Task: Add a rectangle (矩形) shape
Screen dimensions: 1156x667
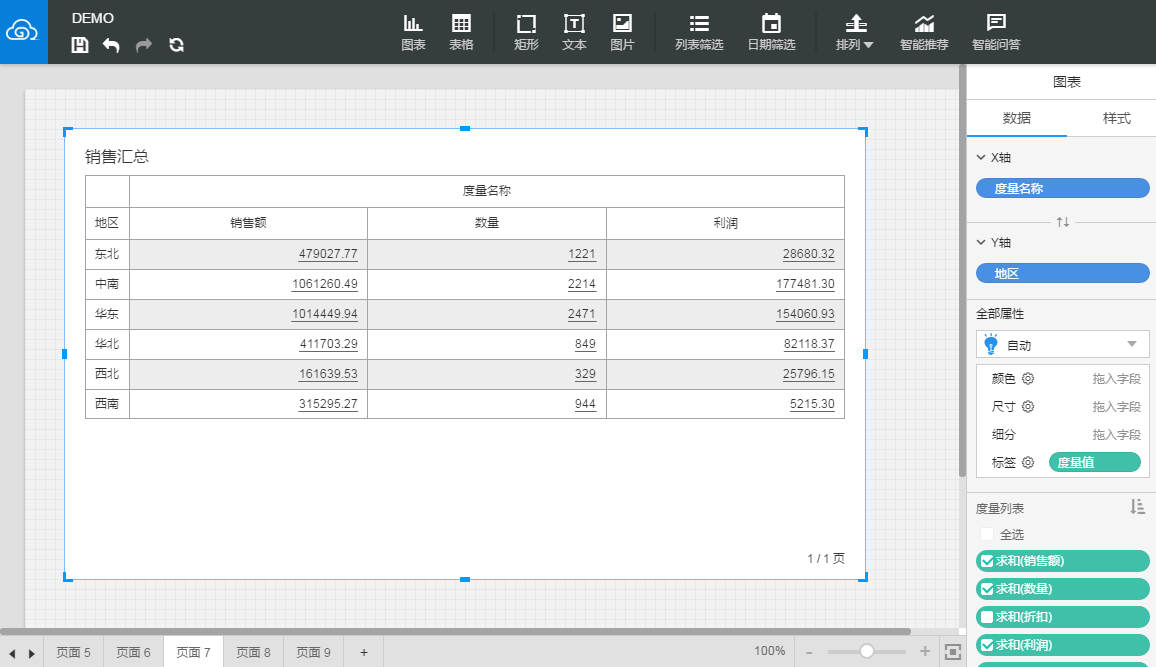Action: tap(526, 32)
